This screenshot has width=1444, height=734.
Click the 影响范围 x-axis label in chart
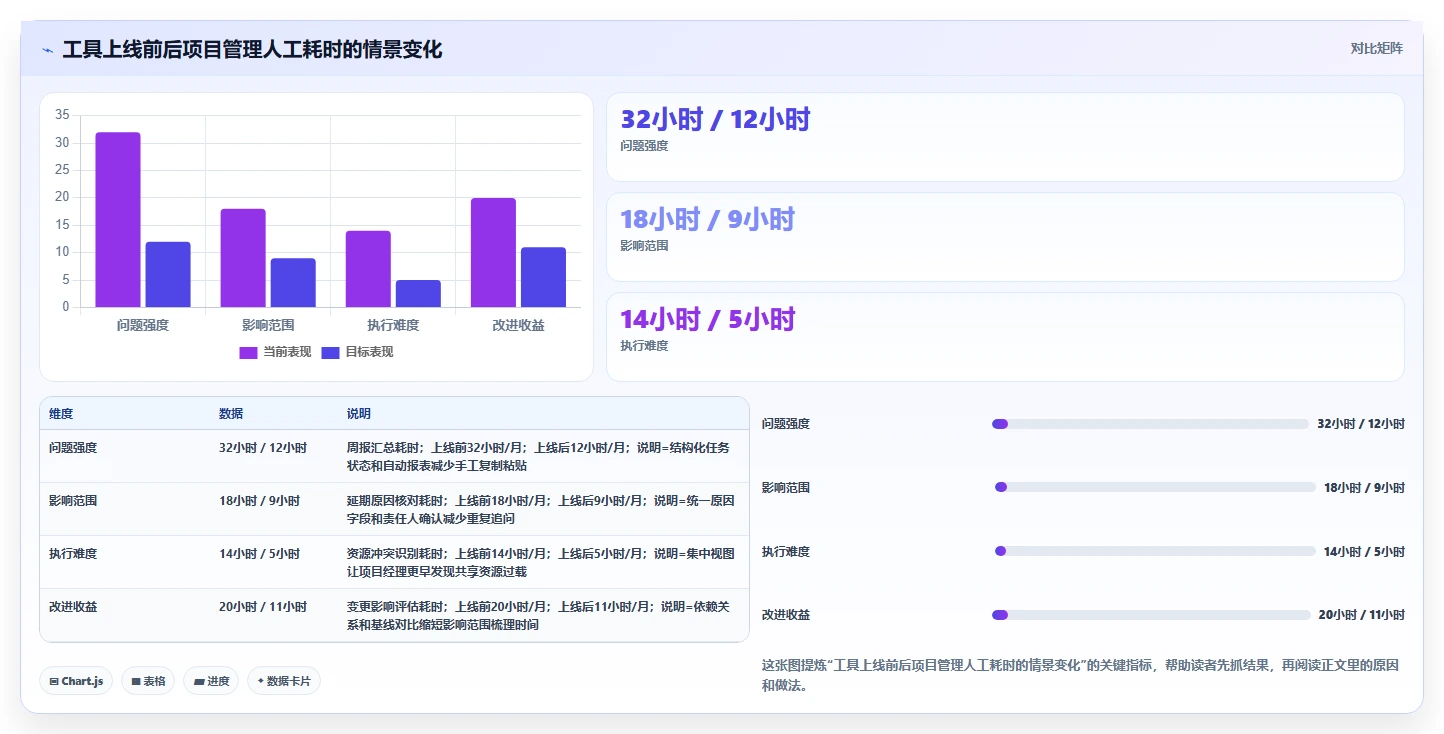(268, 325)
